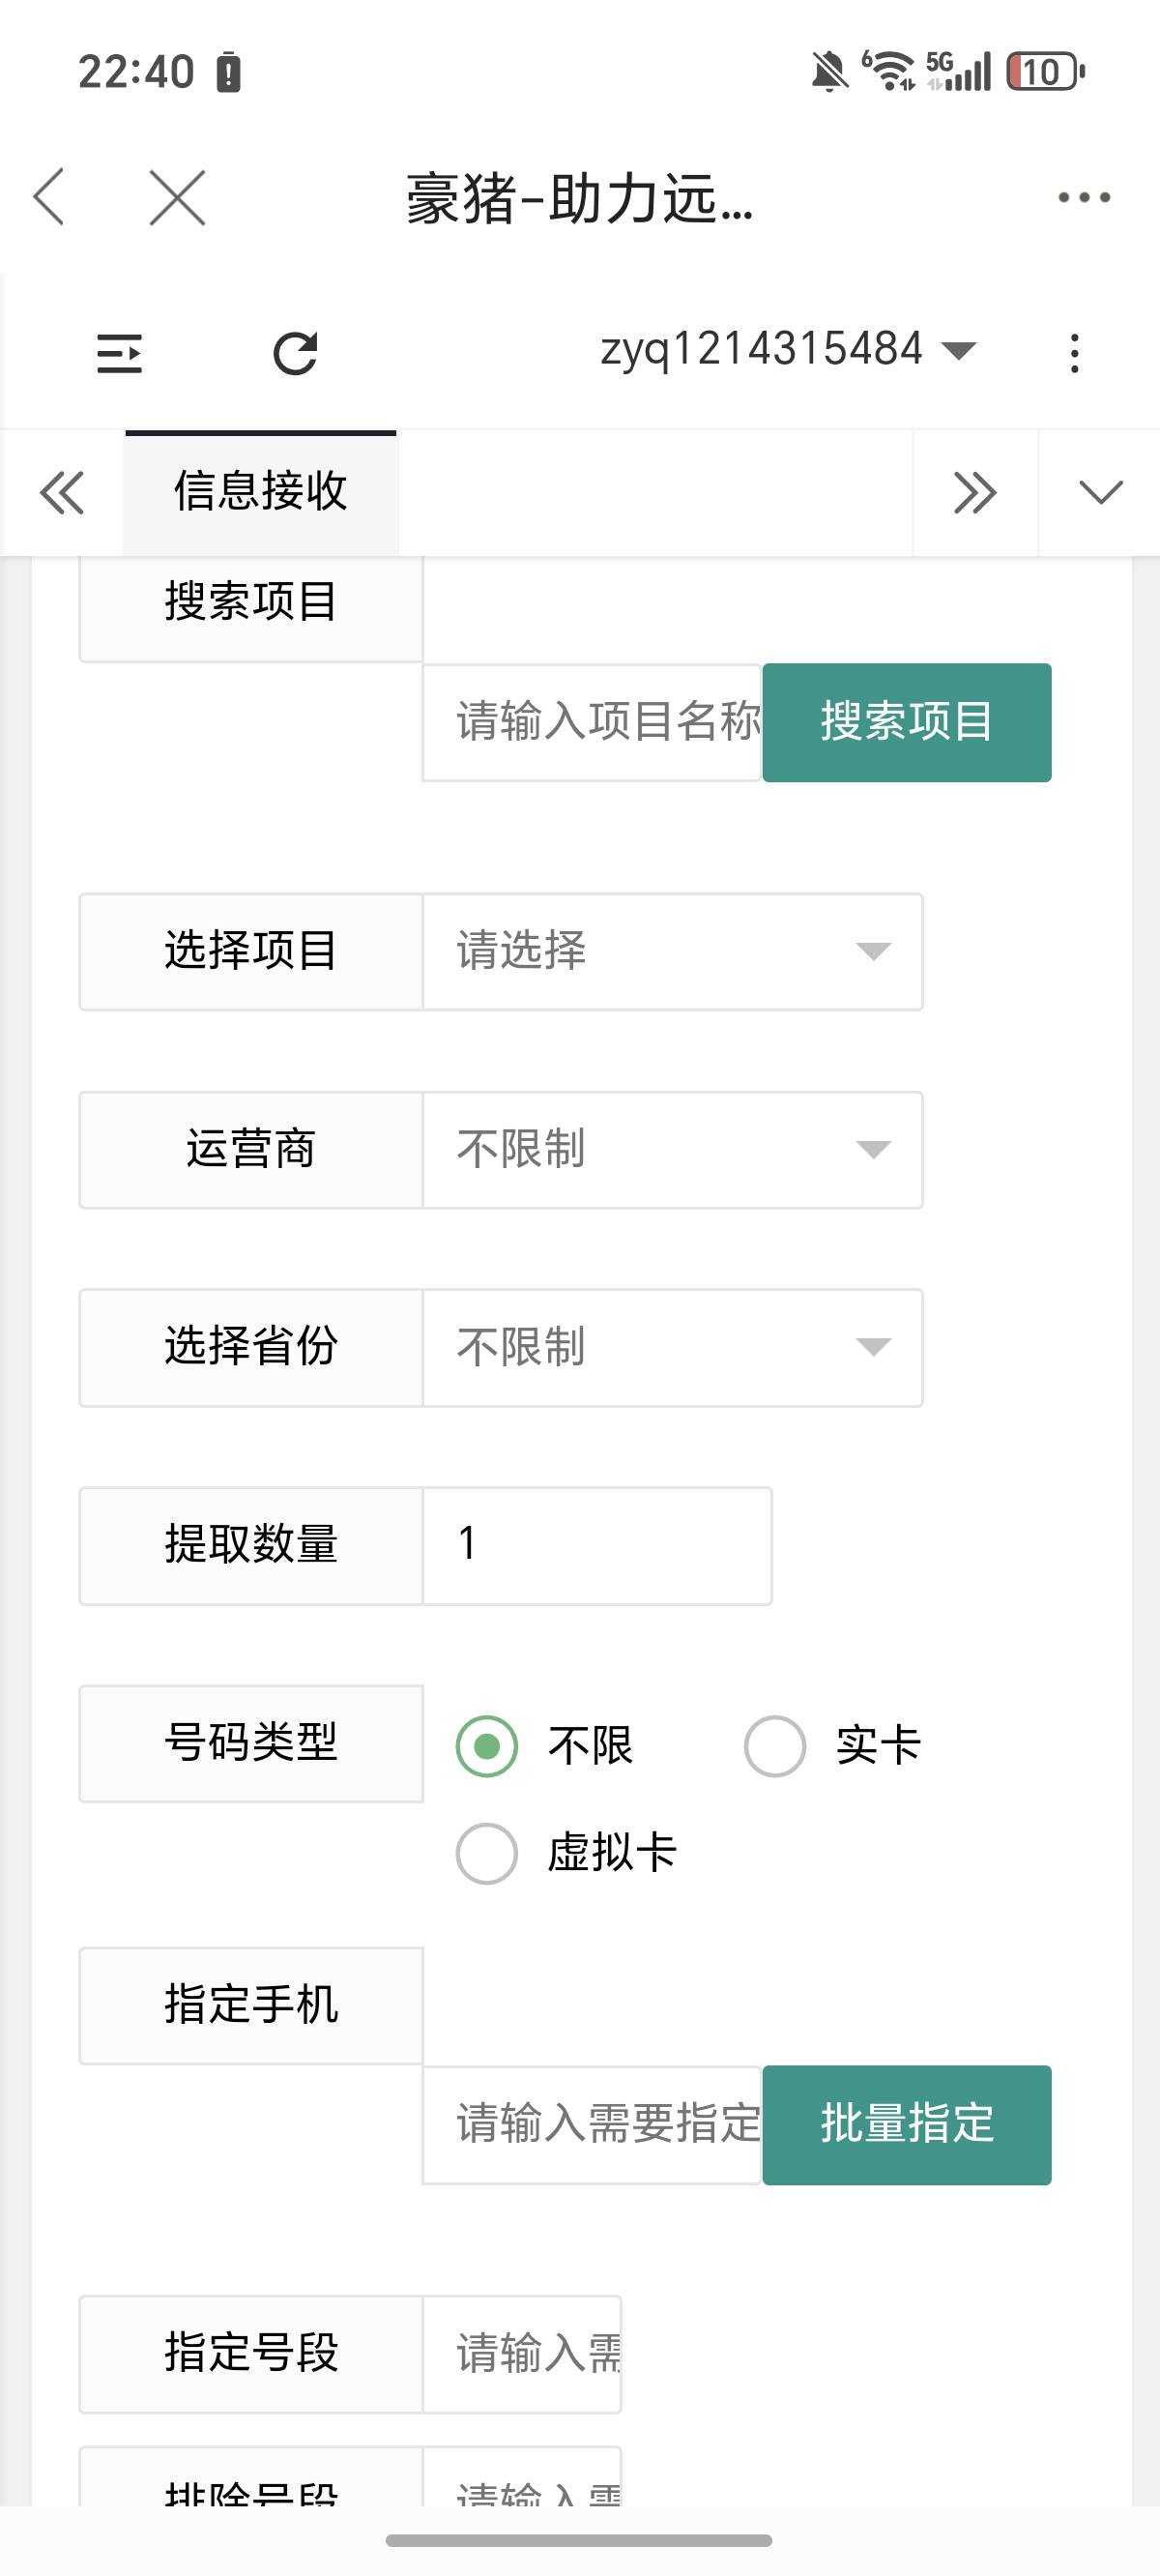This screenshot has width=1160, height=2576.
Task: Select the 不限 number type radio
Action: pos(487,1746)
